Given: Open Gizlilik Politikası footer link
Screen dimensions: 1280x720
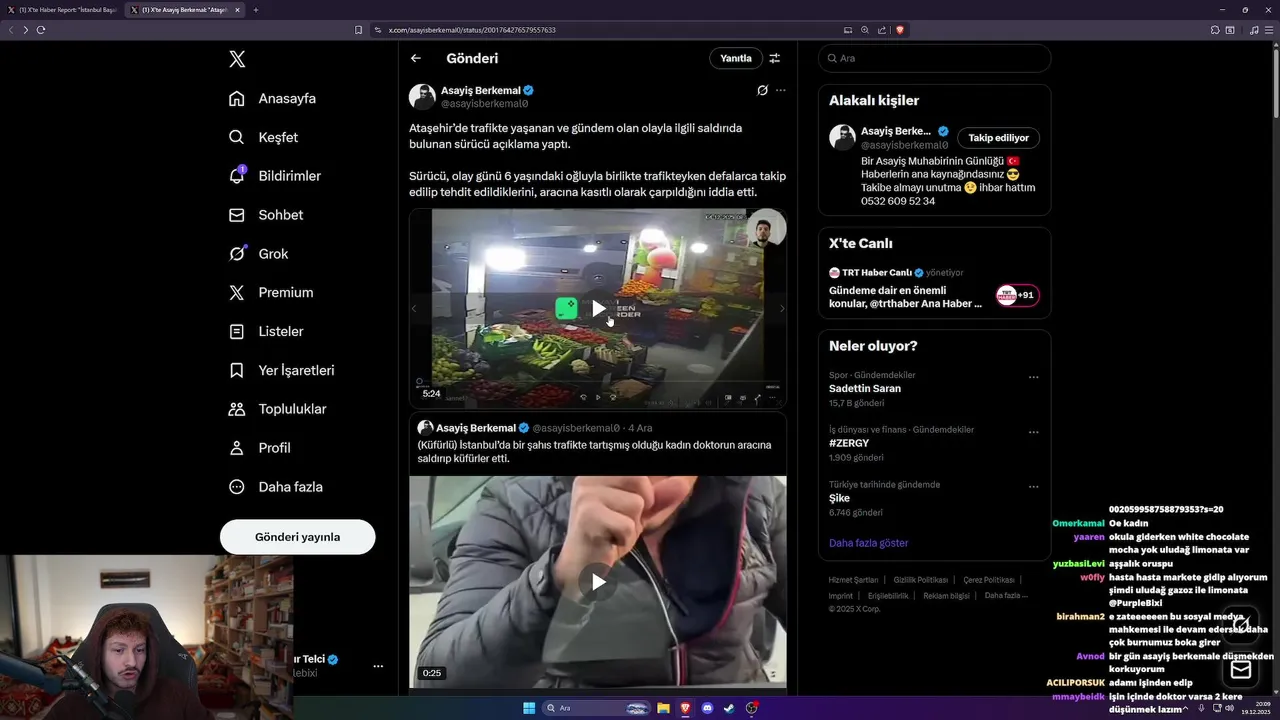Looking at the screenshot, I should tap(920, 580).
